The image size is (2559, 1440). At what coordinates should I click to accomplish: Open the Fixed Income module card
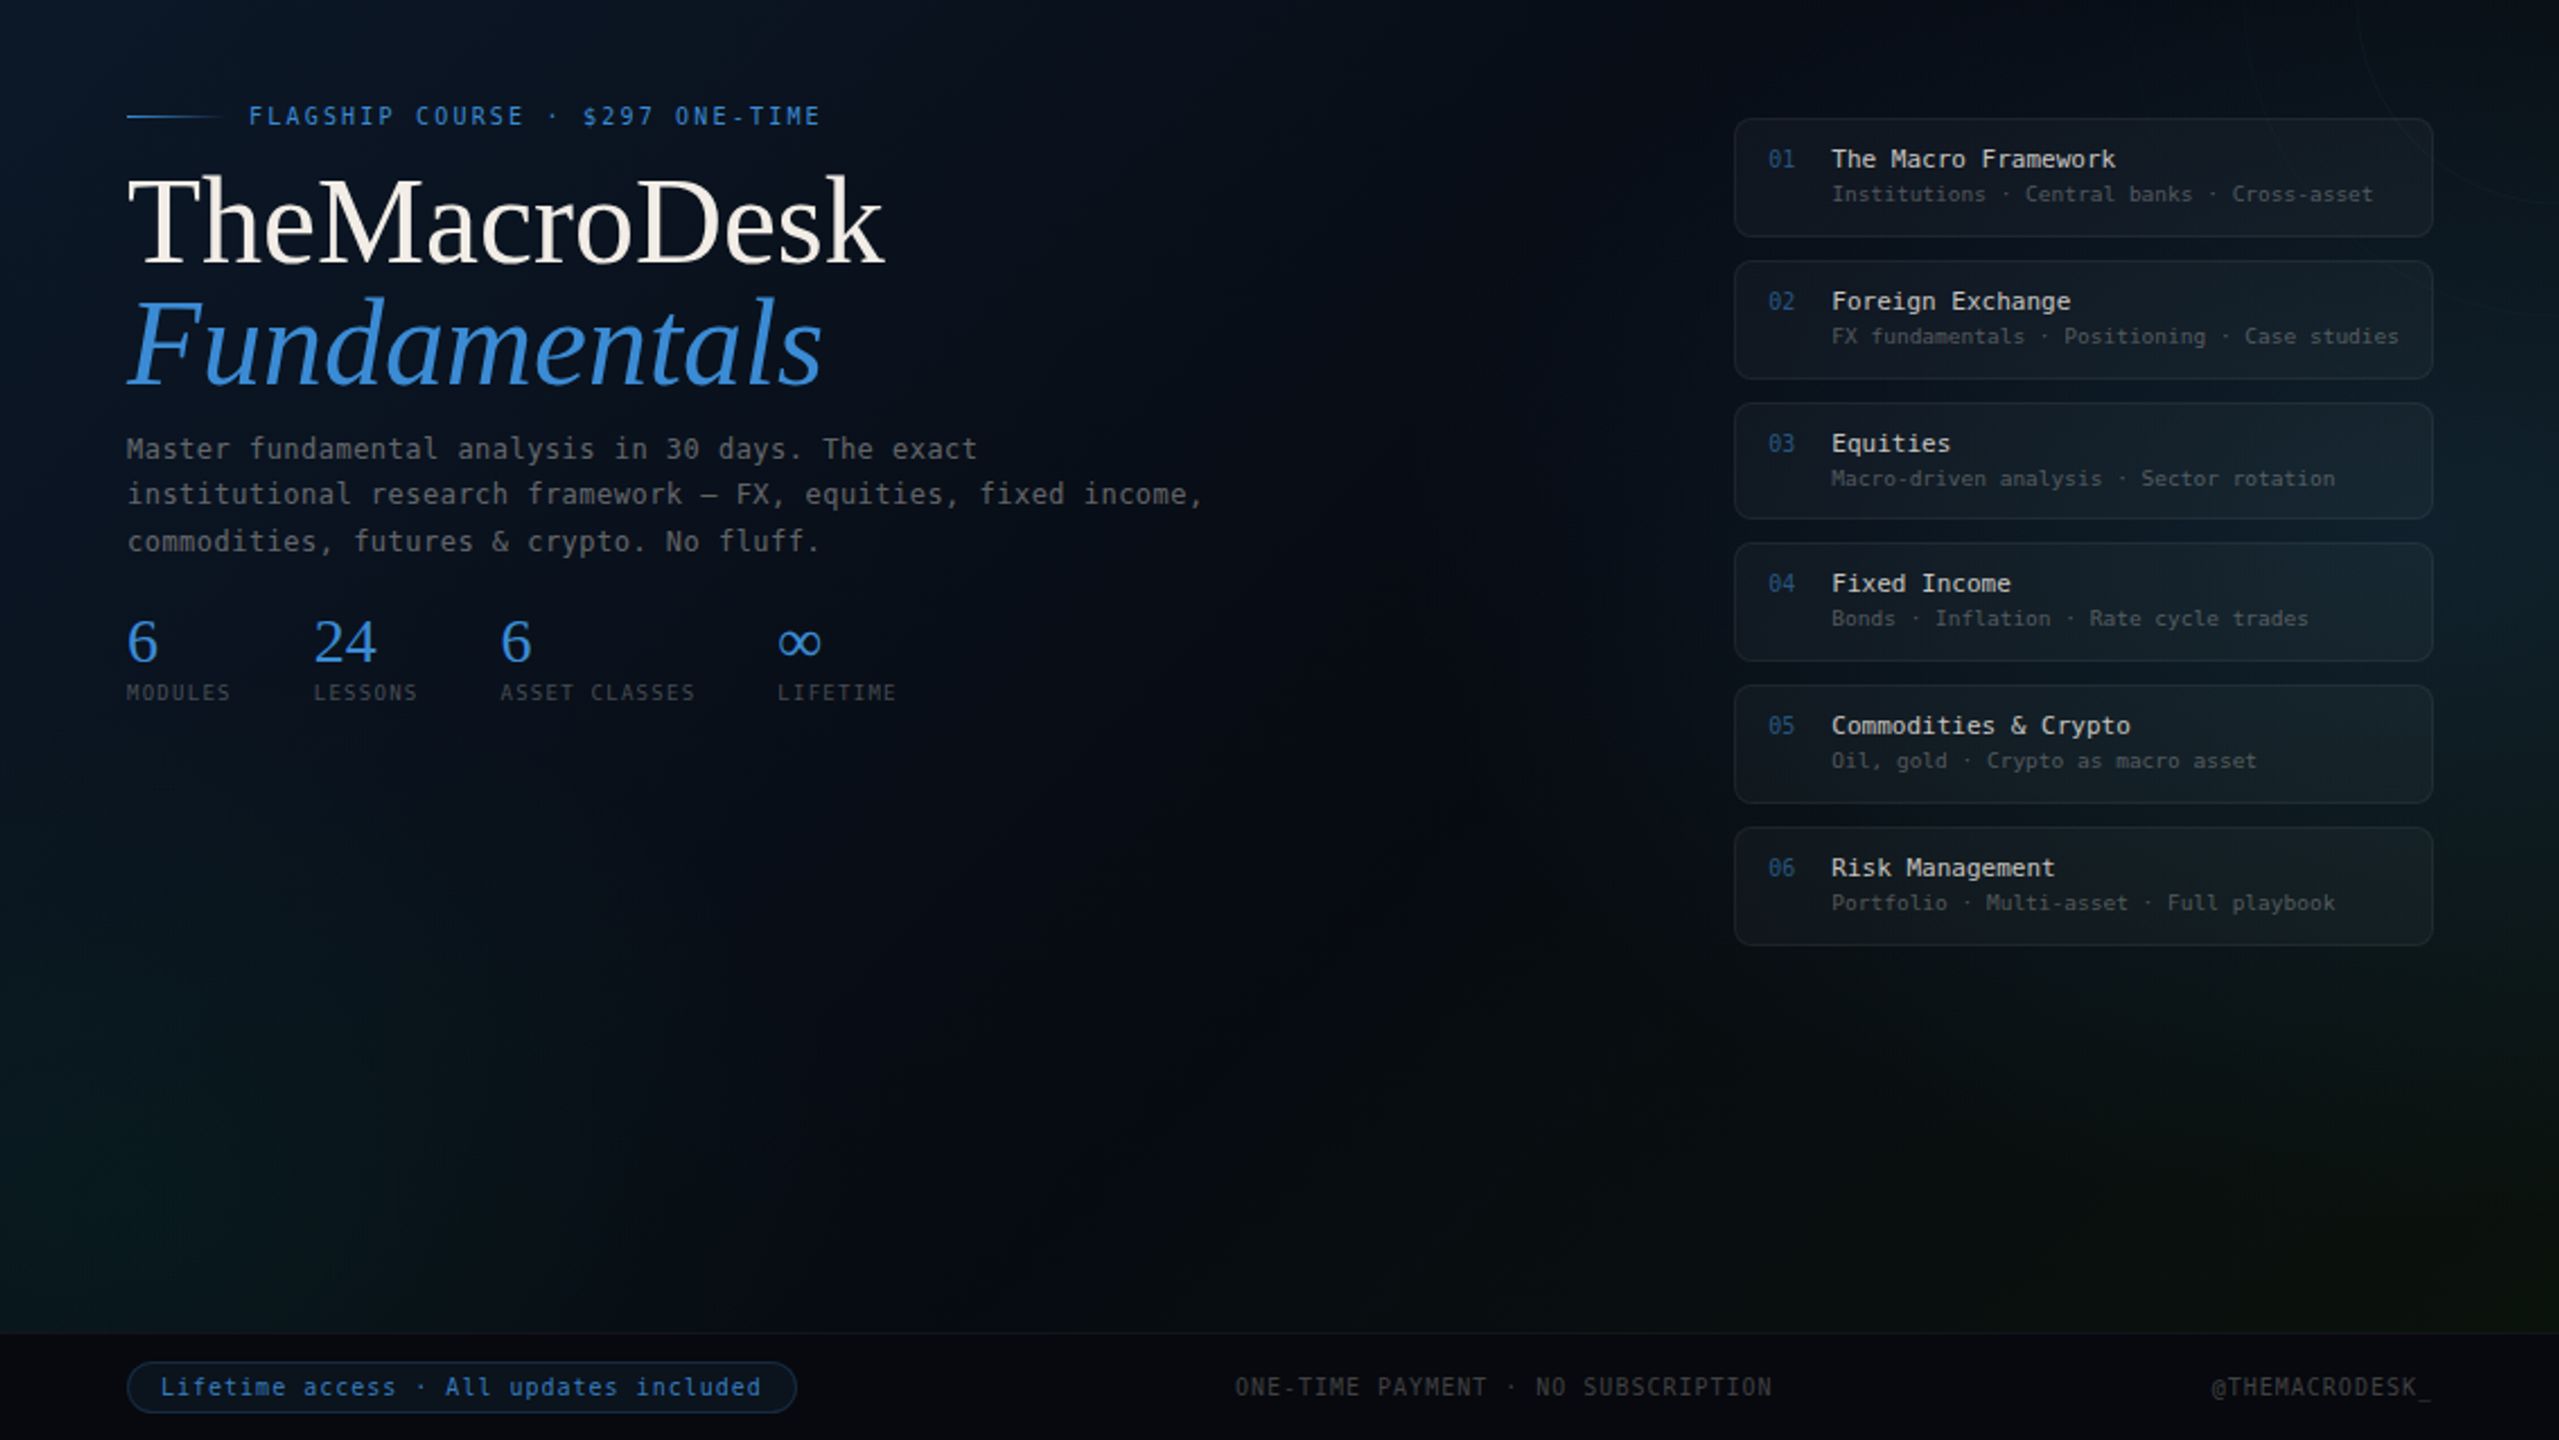pos(2083,602)
